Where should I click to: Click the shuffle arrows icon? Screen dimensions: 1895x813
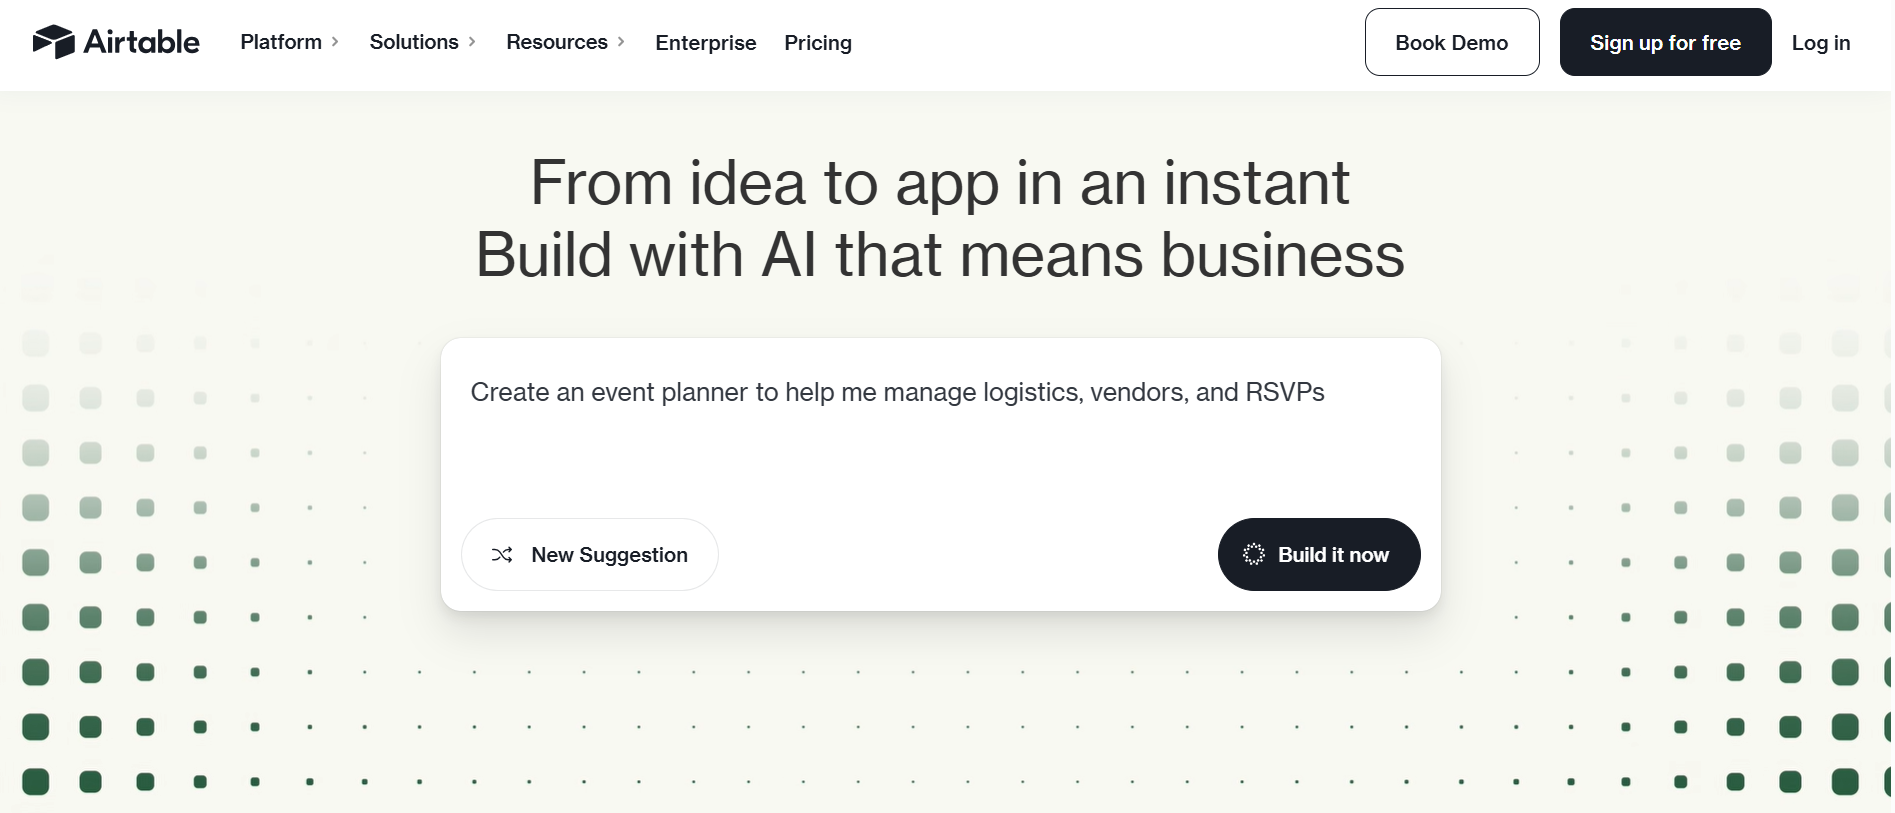(502, 555)
